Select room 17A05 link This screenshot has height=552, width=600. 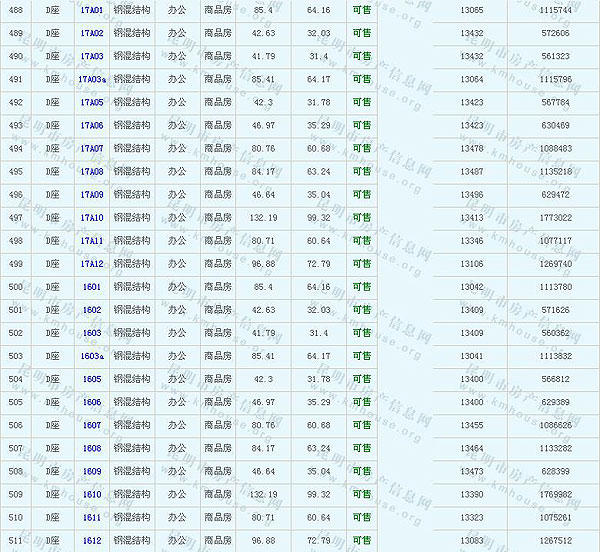[92, 102]
